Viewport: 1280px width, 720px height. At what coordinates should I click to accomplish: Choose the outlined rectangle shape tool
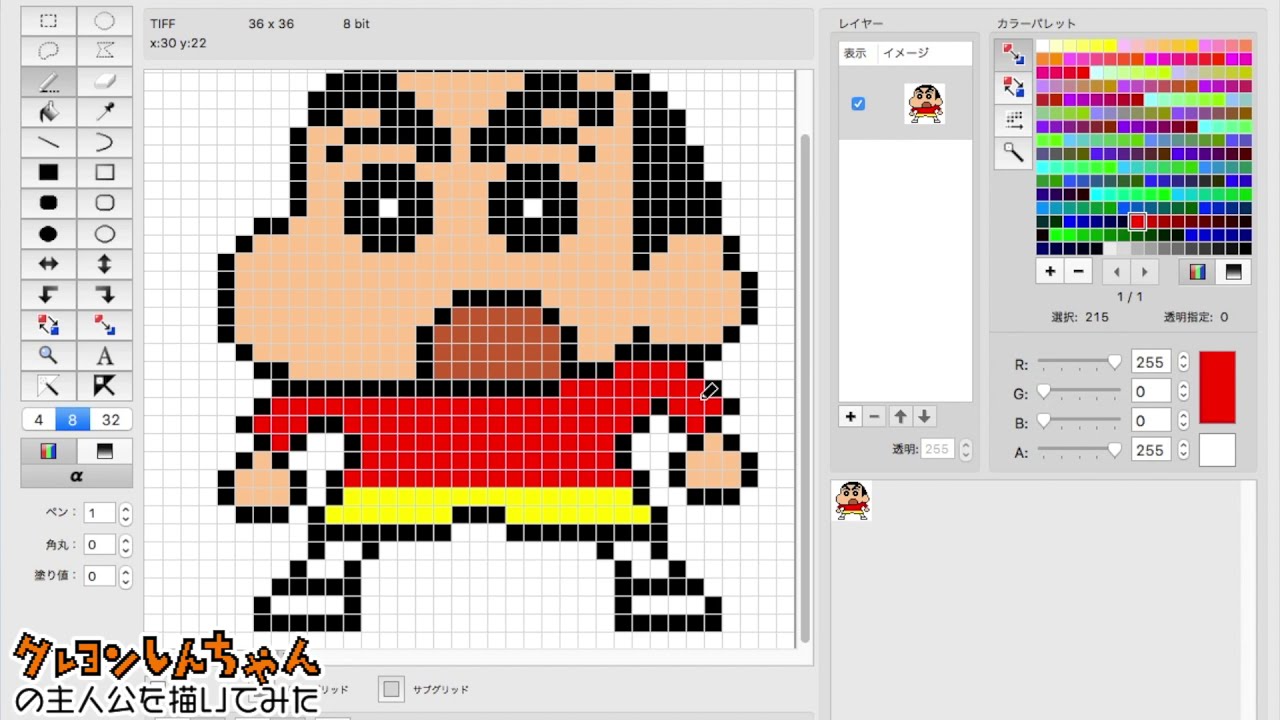tap(104, 173)
